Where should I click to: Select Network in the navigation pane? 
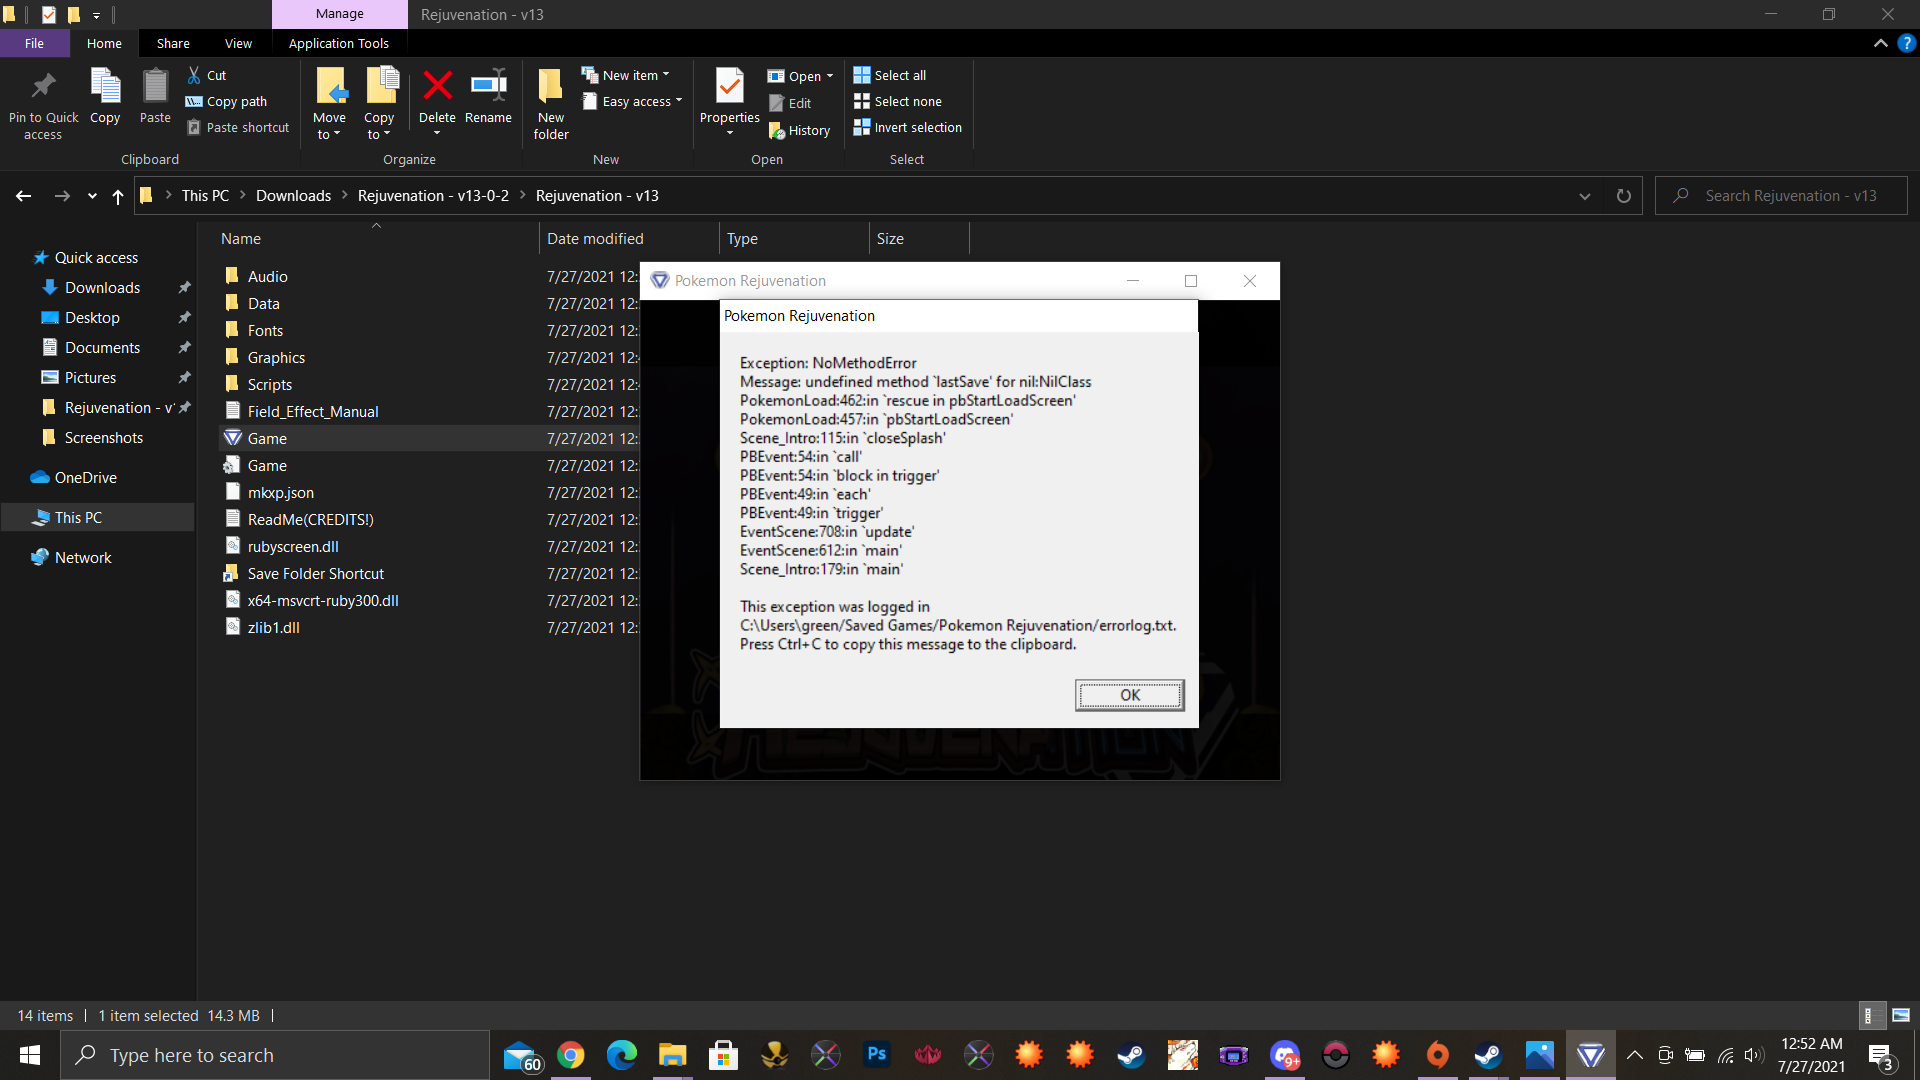tap(83, 557)
